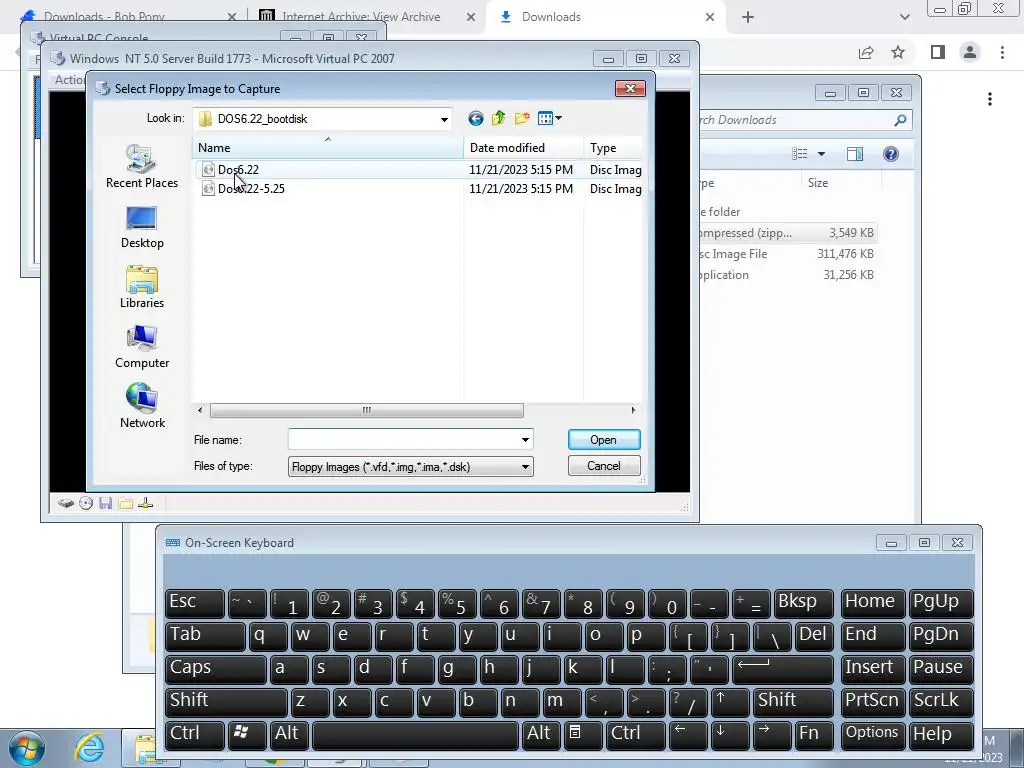Click the ScrLk key on On-Screen Keyboard
Image resolution: width=1024 pixels, height=768 pixels.
pyautogui.click(x=940, y=701)
